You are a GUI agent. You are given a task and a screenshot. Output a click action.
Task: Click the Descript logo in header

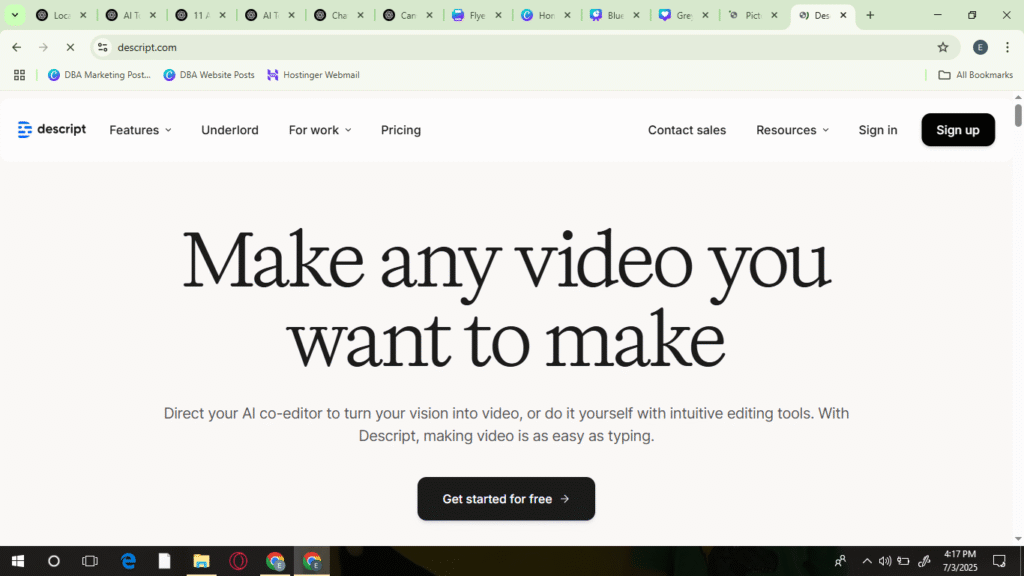52,129
